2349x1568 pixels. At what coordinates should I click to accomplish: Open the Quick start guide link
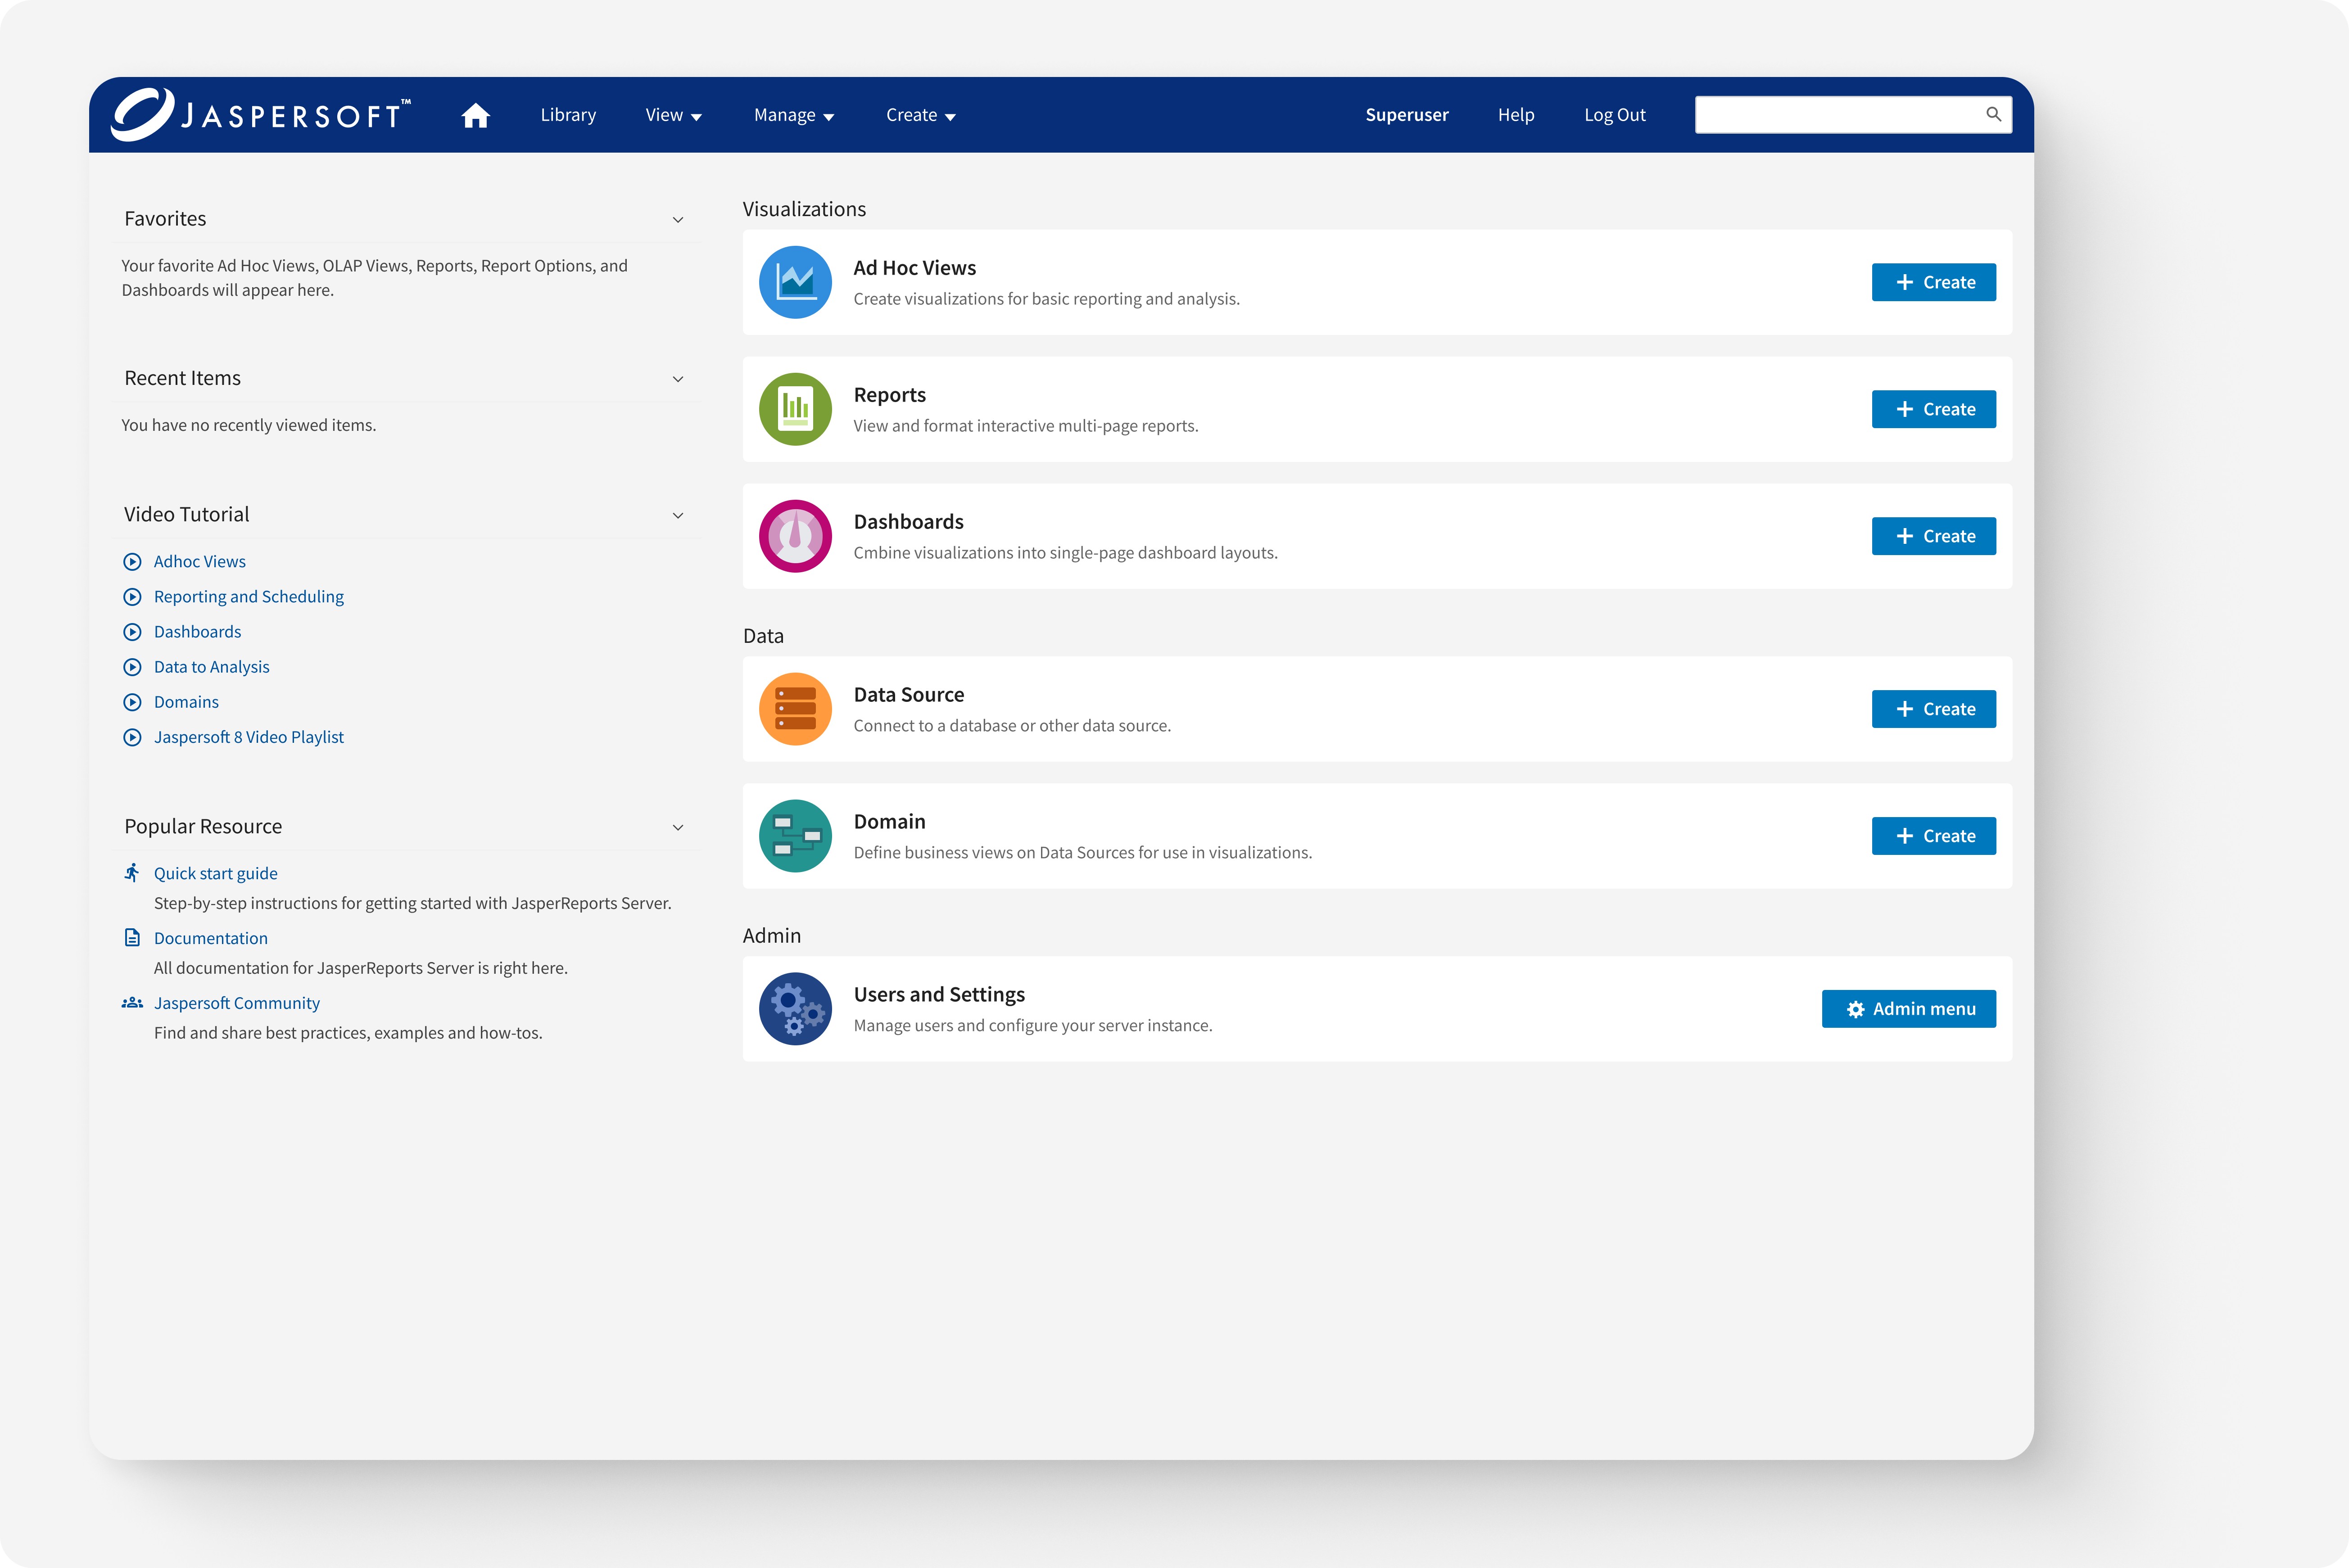click(x=215, y=873)
